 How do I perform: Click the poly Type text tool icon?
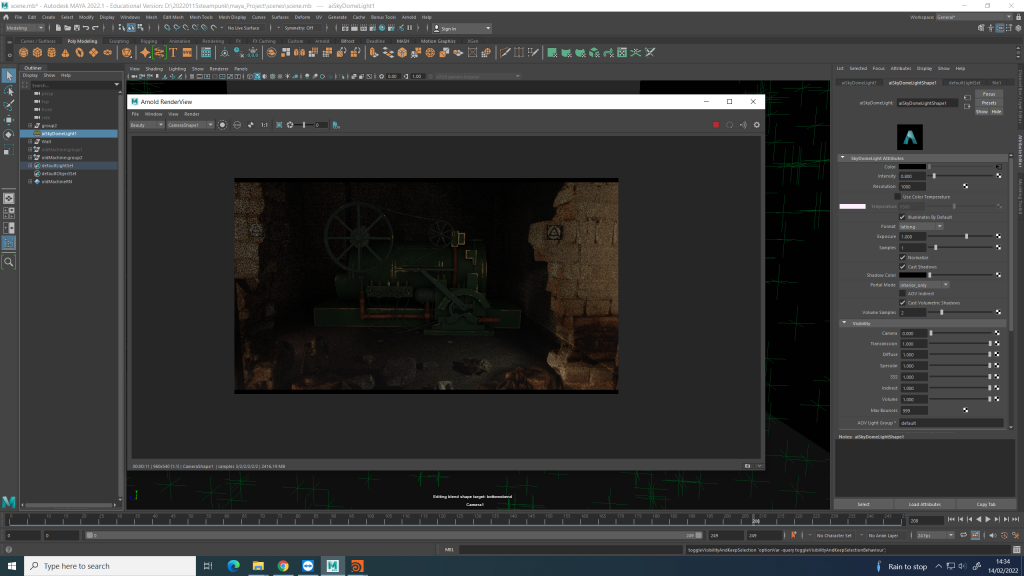pos(173,53)
